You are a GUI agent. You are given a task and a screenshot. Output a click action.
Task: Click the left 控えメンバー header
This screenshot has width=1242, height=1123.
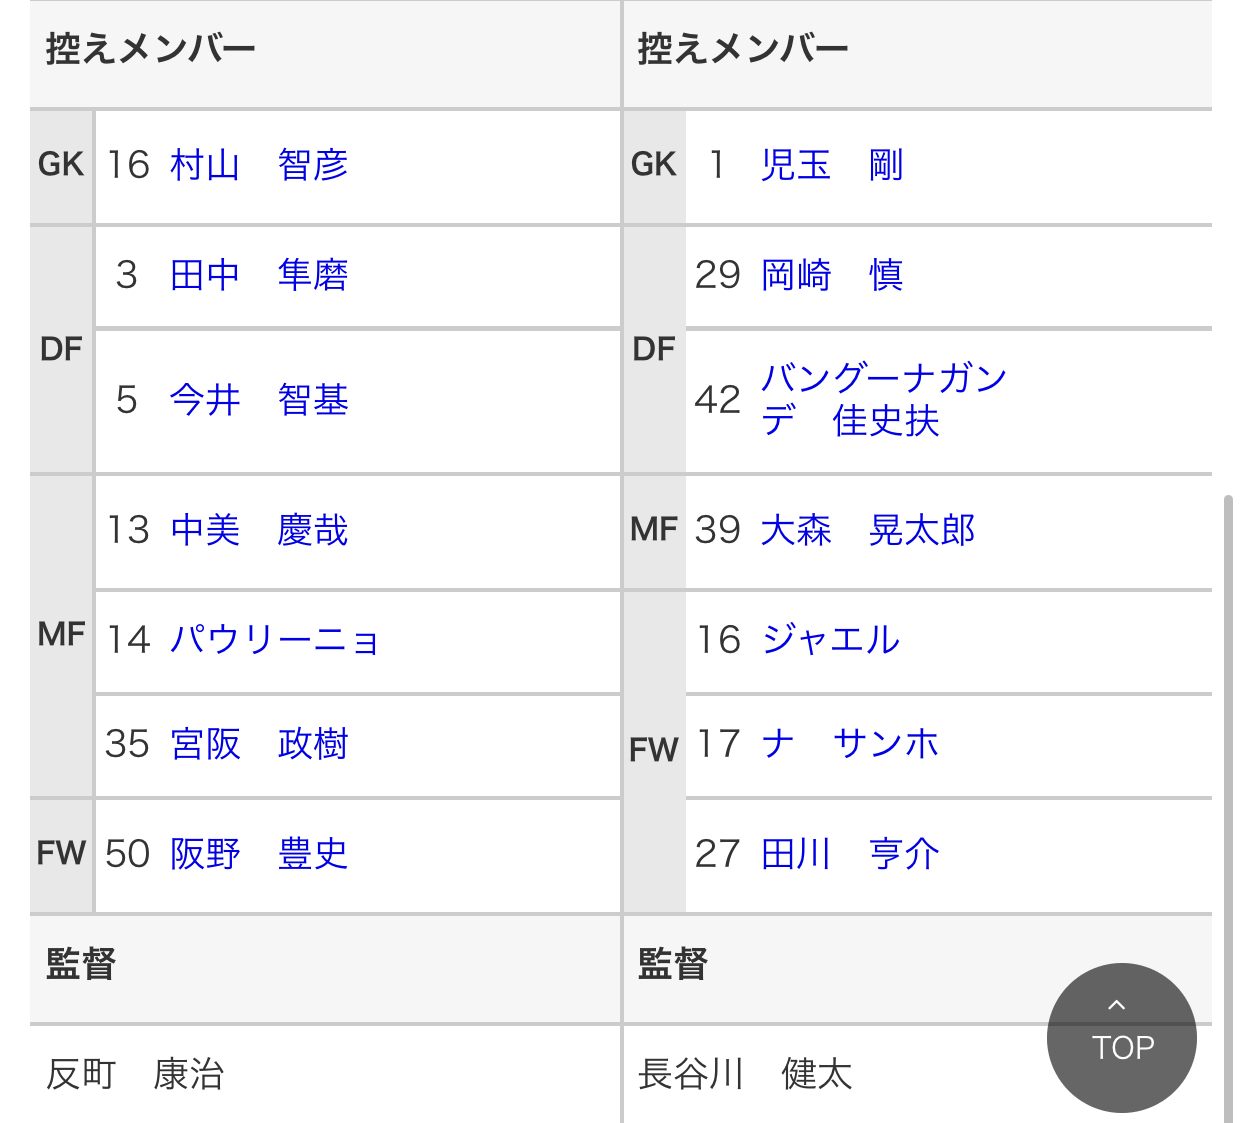point(151,49)
